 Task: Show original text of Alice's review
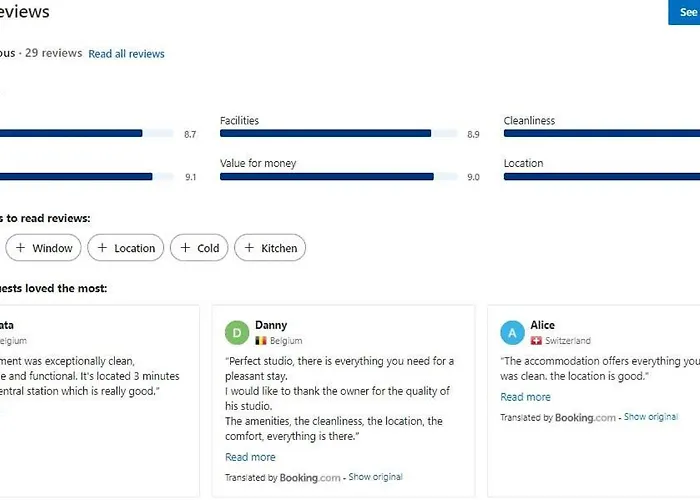pyautogui.click(x=650, y=417)
